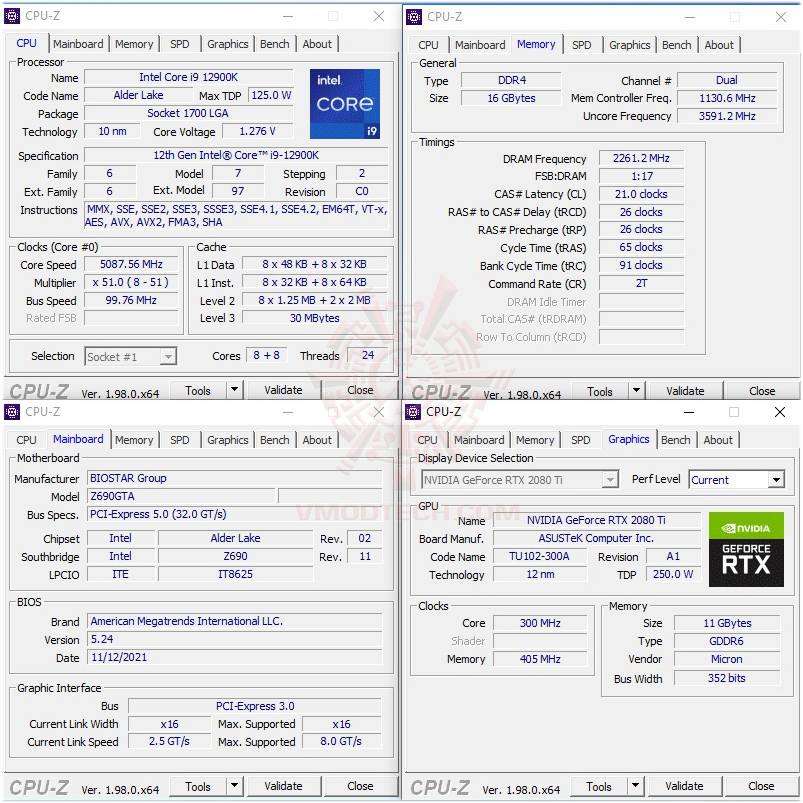This screenshot has height=803, width=803.
Task: Click Validate in the Mainboard window
Action: coord(284,786)
